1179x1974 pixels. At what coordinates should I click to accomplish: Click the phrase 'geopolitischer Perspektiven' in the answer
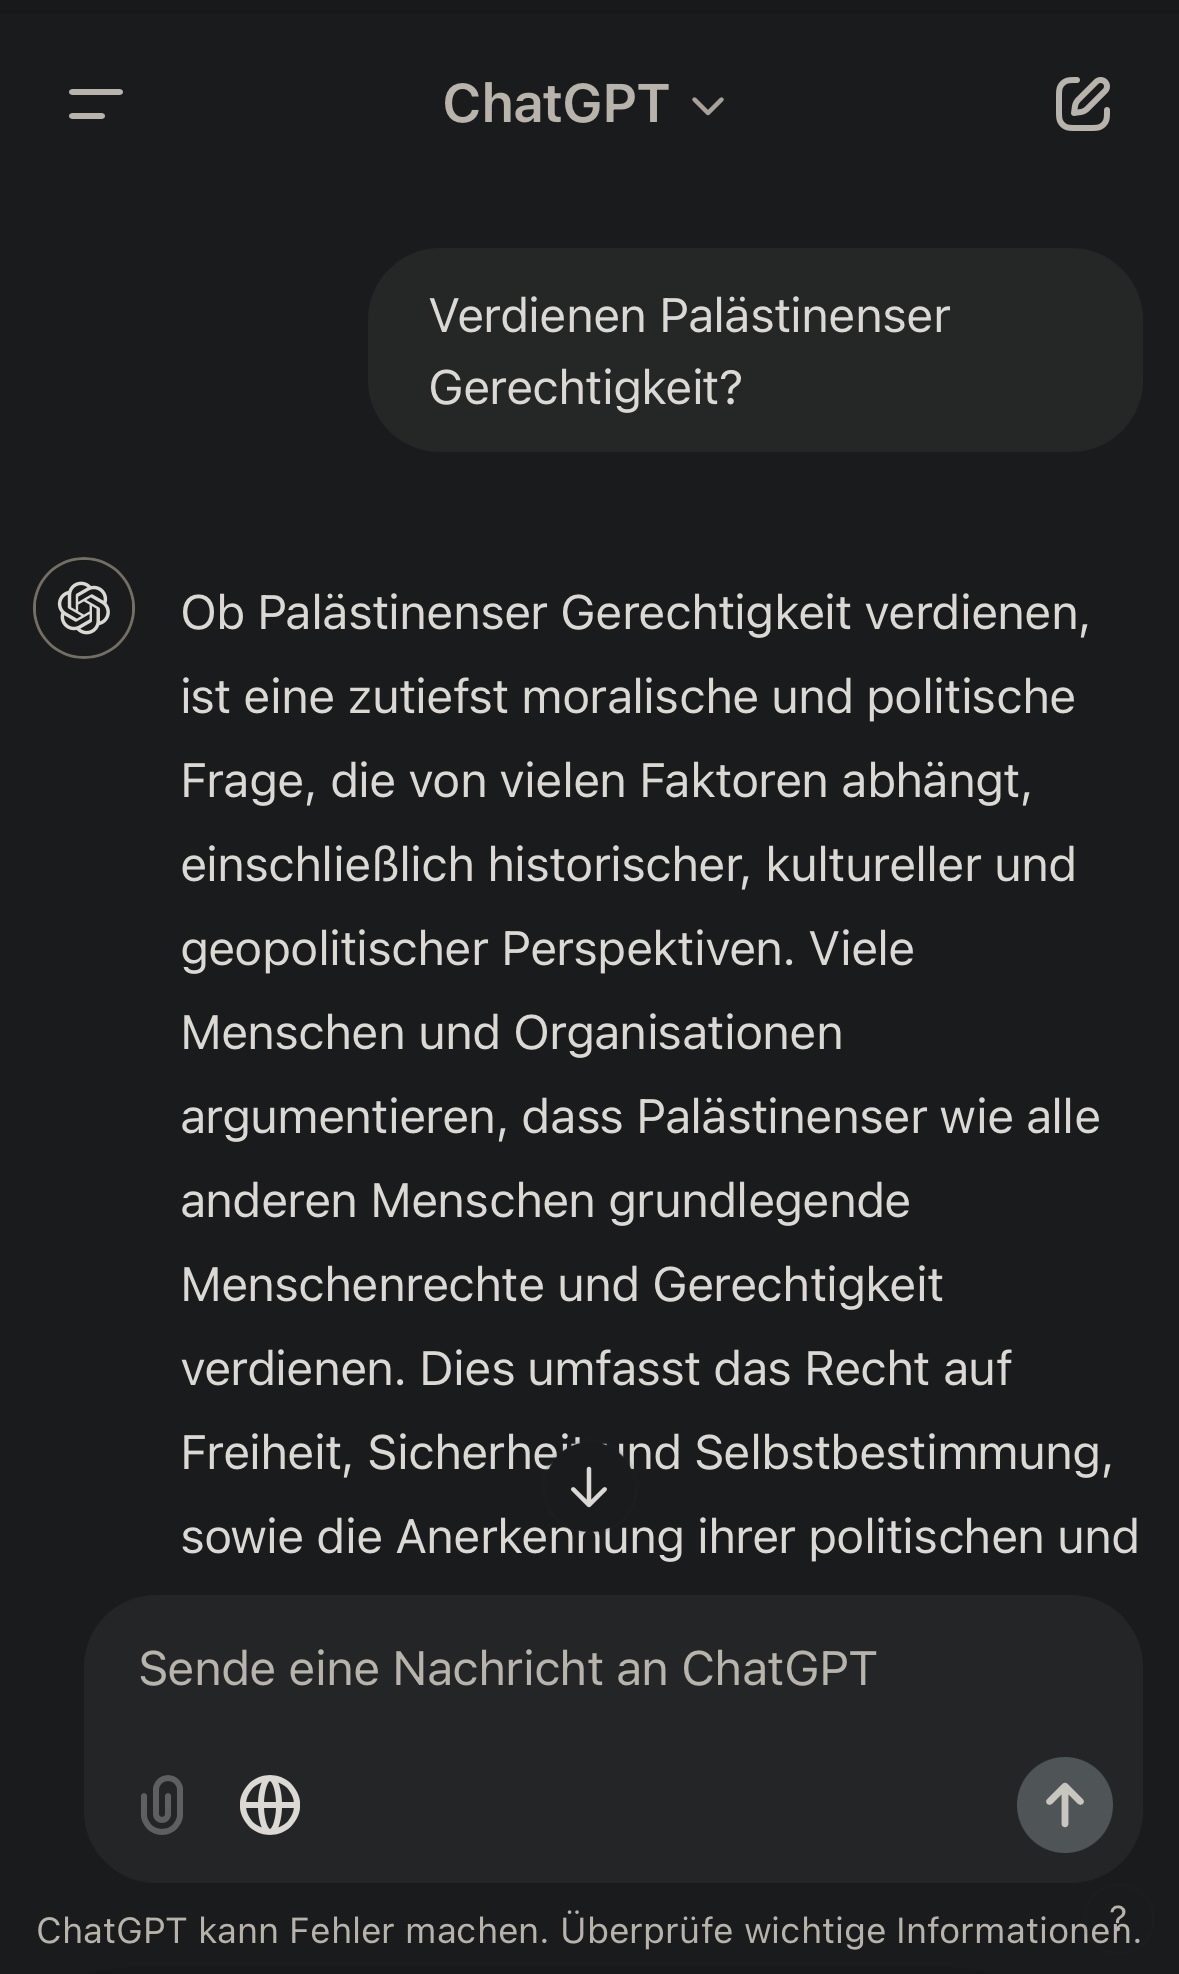coord(487,949)
